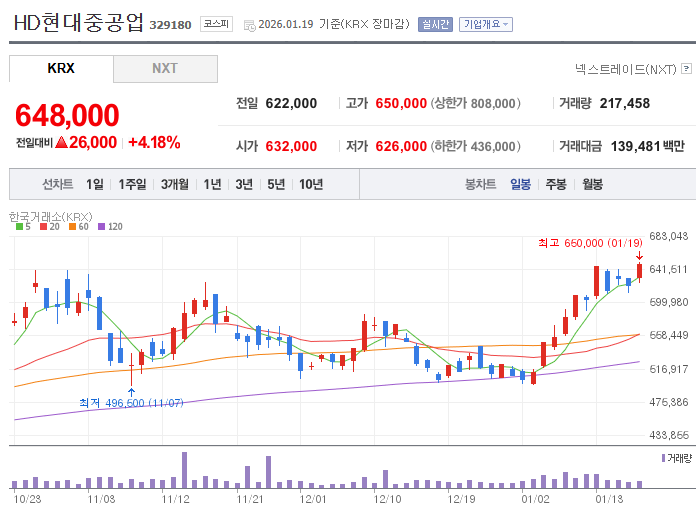Show the 10년 line chart
The height and width of the screenshot is (508, 696).
(311, 184)
